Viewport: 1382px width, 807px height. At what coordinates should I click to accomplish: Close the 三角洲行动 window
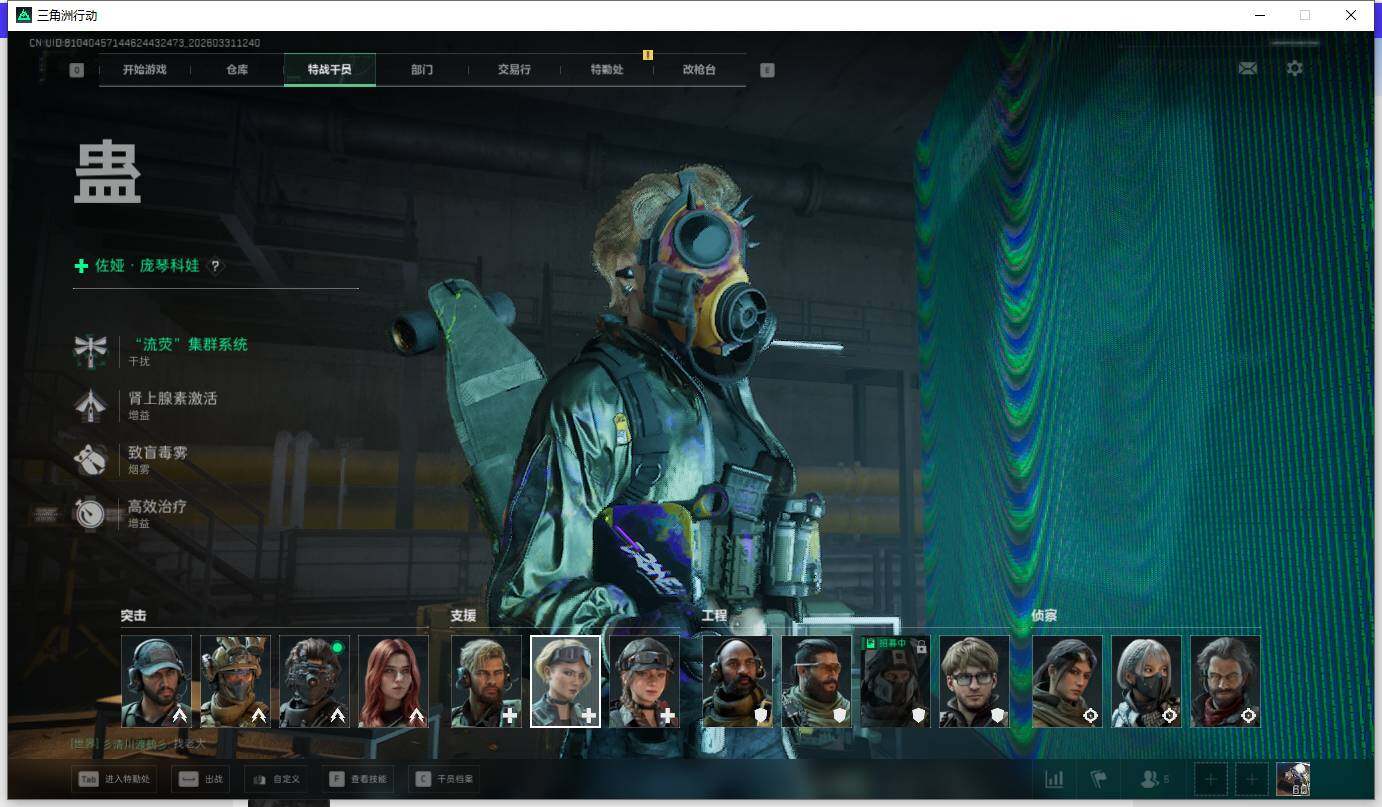point(1351,15)
